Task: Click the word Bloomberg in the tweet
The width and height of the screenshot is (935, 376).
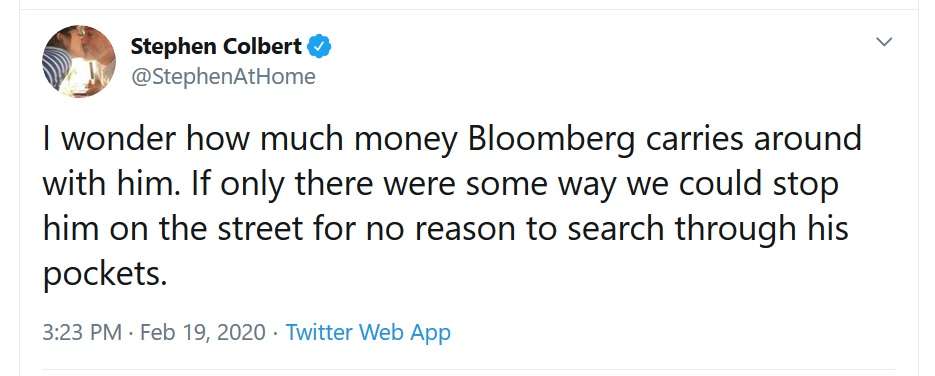Action: coord(552,141)
